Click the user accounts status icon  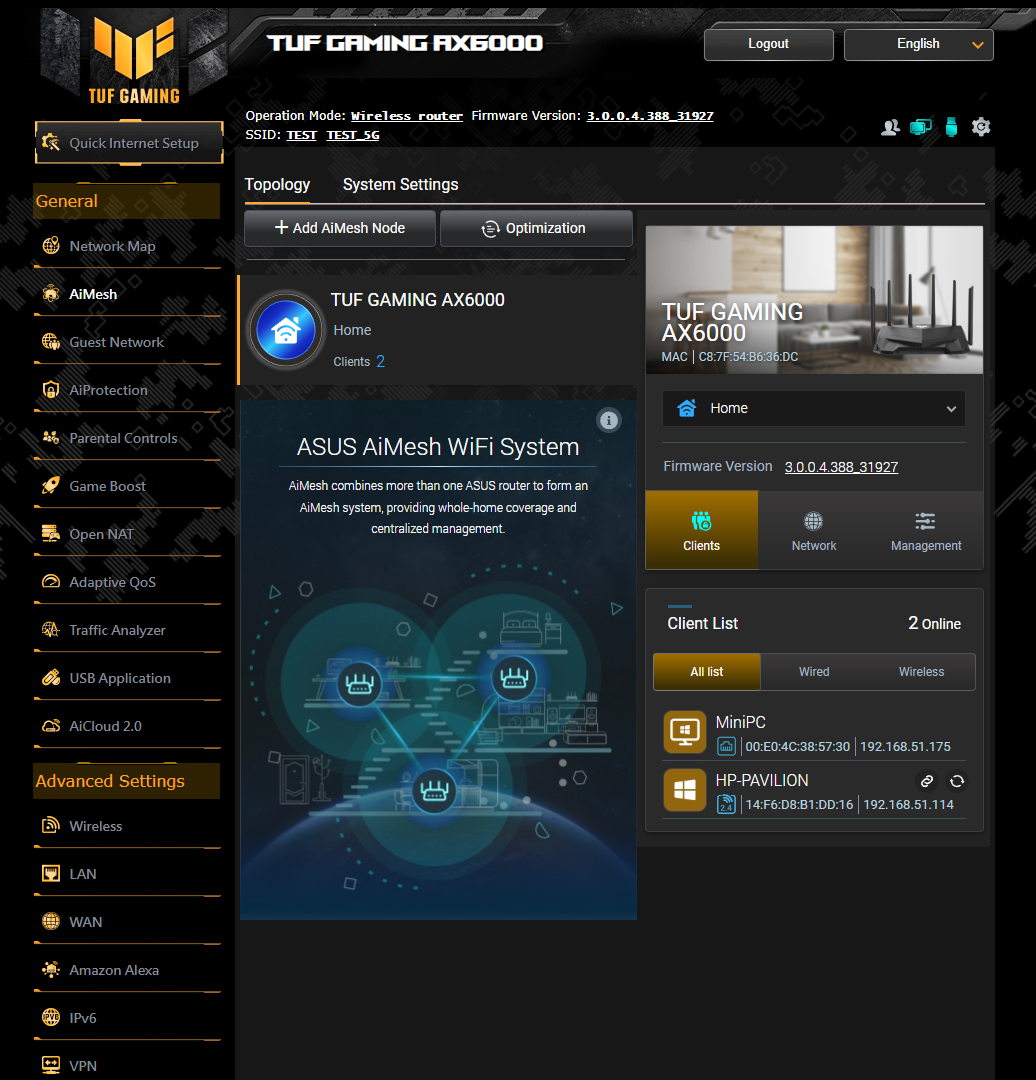[891, 127]
